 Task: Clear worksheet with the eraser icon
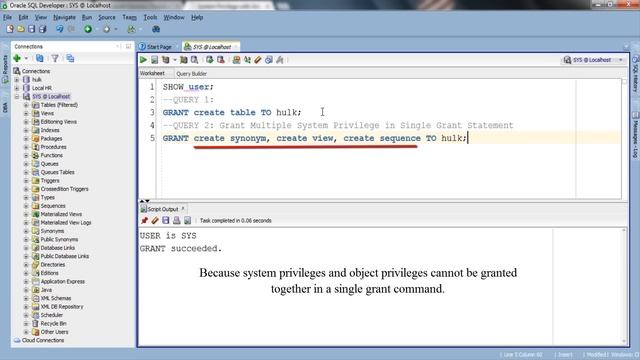pos(258,60)
